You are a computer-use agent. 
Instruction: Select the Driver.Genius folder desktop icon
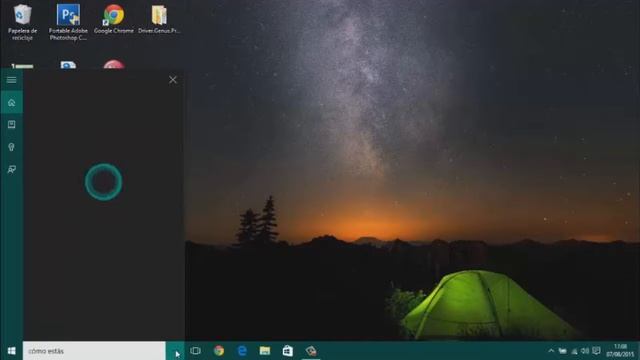click(159, 19)
